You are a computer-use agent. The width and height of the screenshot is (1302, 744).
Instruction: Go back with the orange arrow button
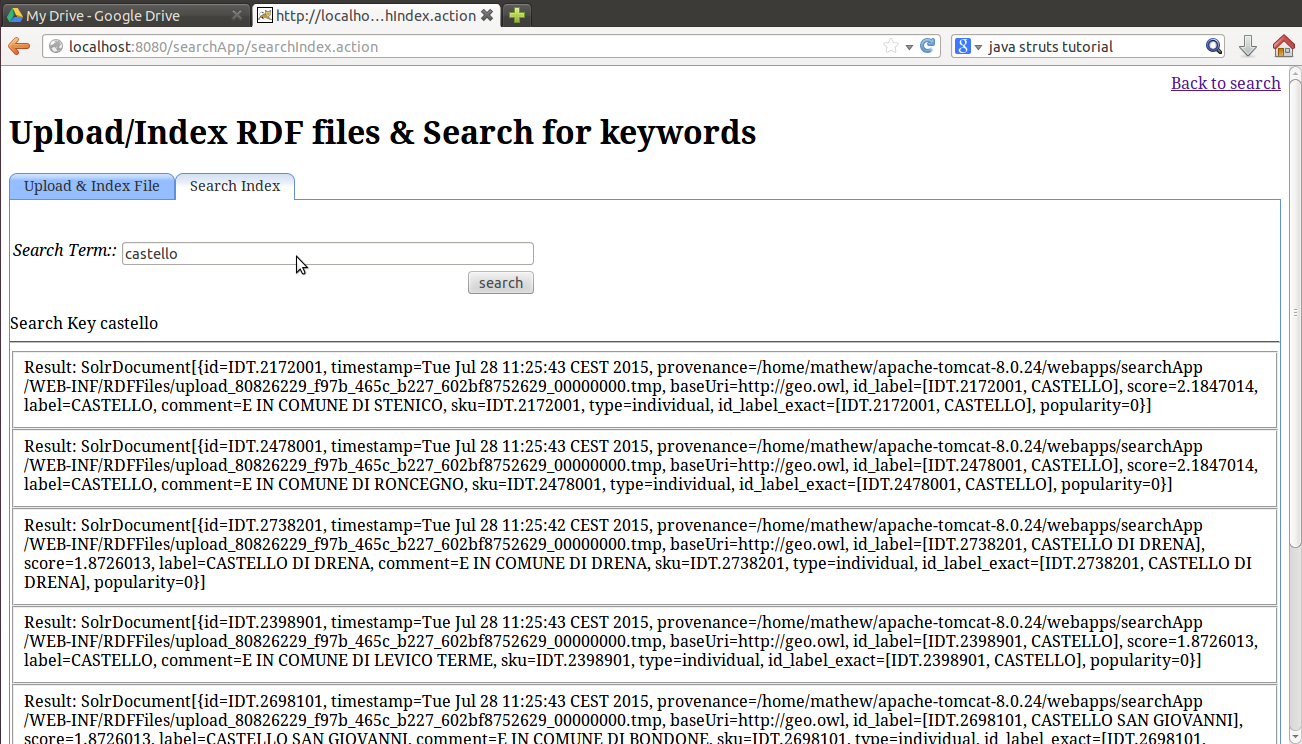(18, 46)
